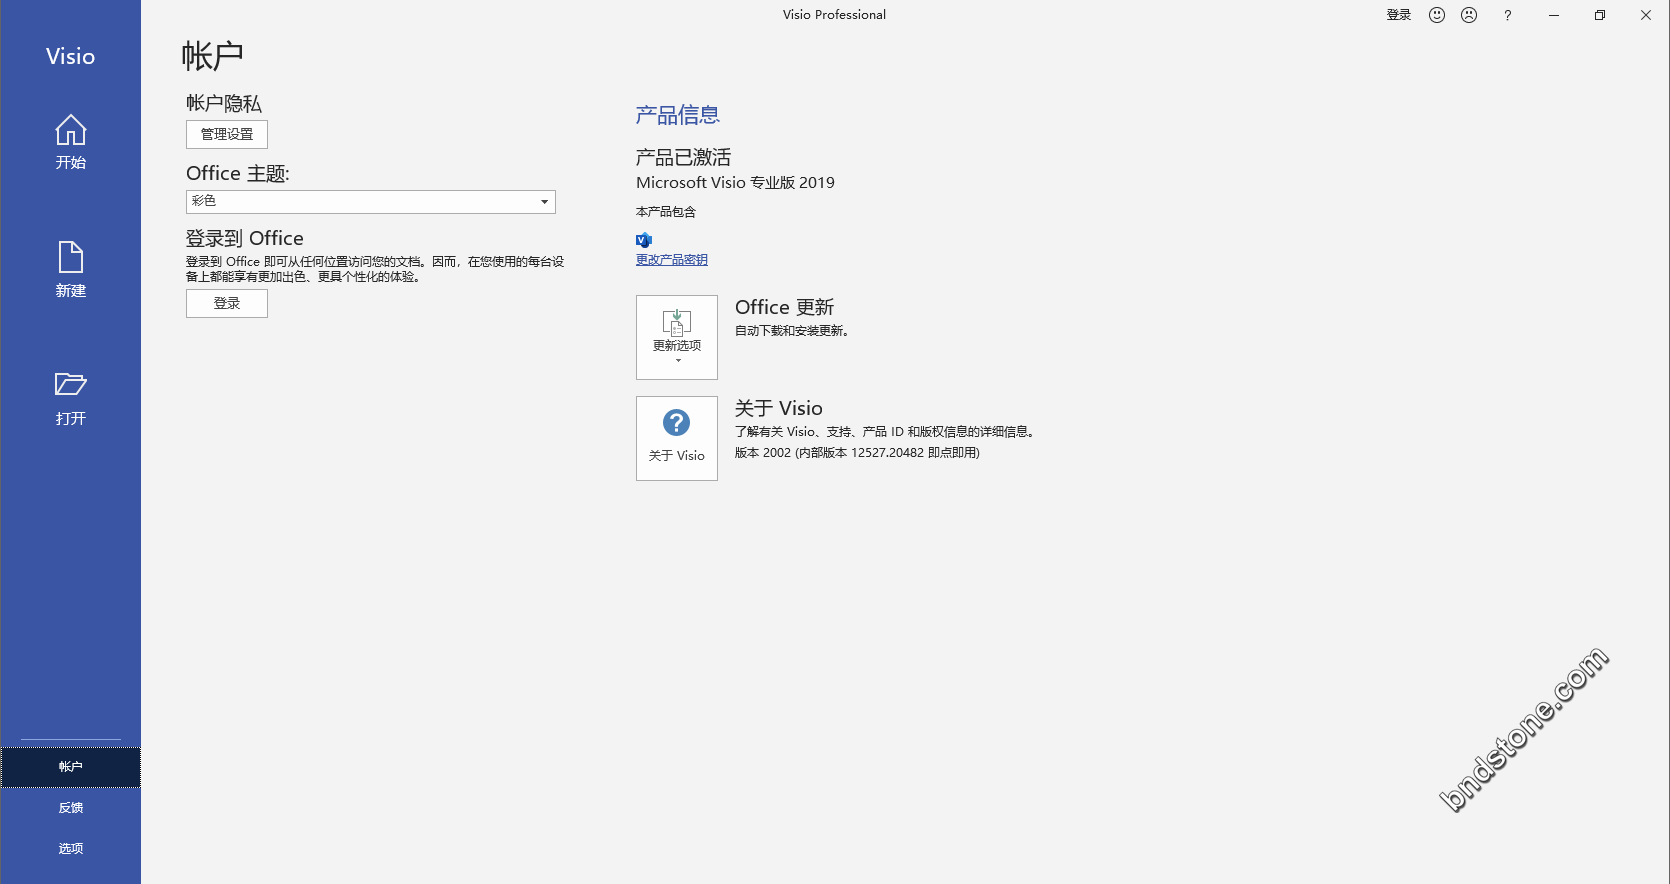Click the smiley face feedback icon
Viewport: 1670px width, 884px height.
pyautogui.click(x=1437, y=15)
